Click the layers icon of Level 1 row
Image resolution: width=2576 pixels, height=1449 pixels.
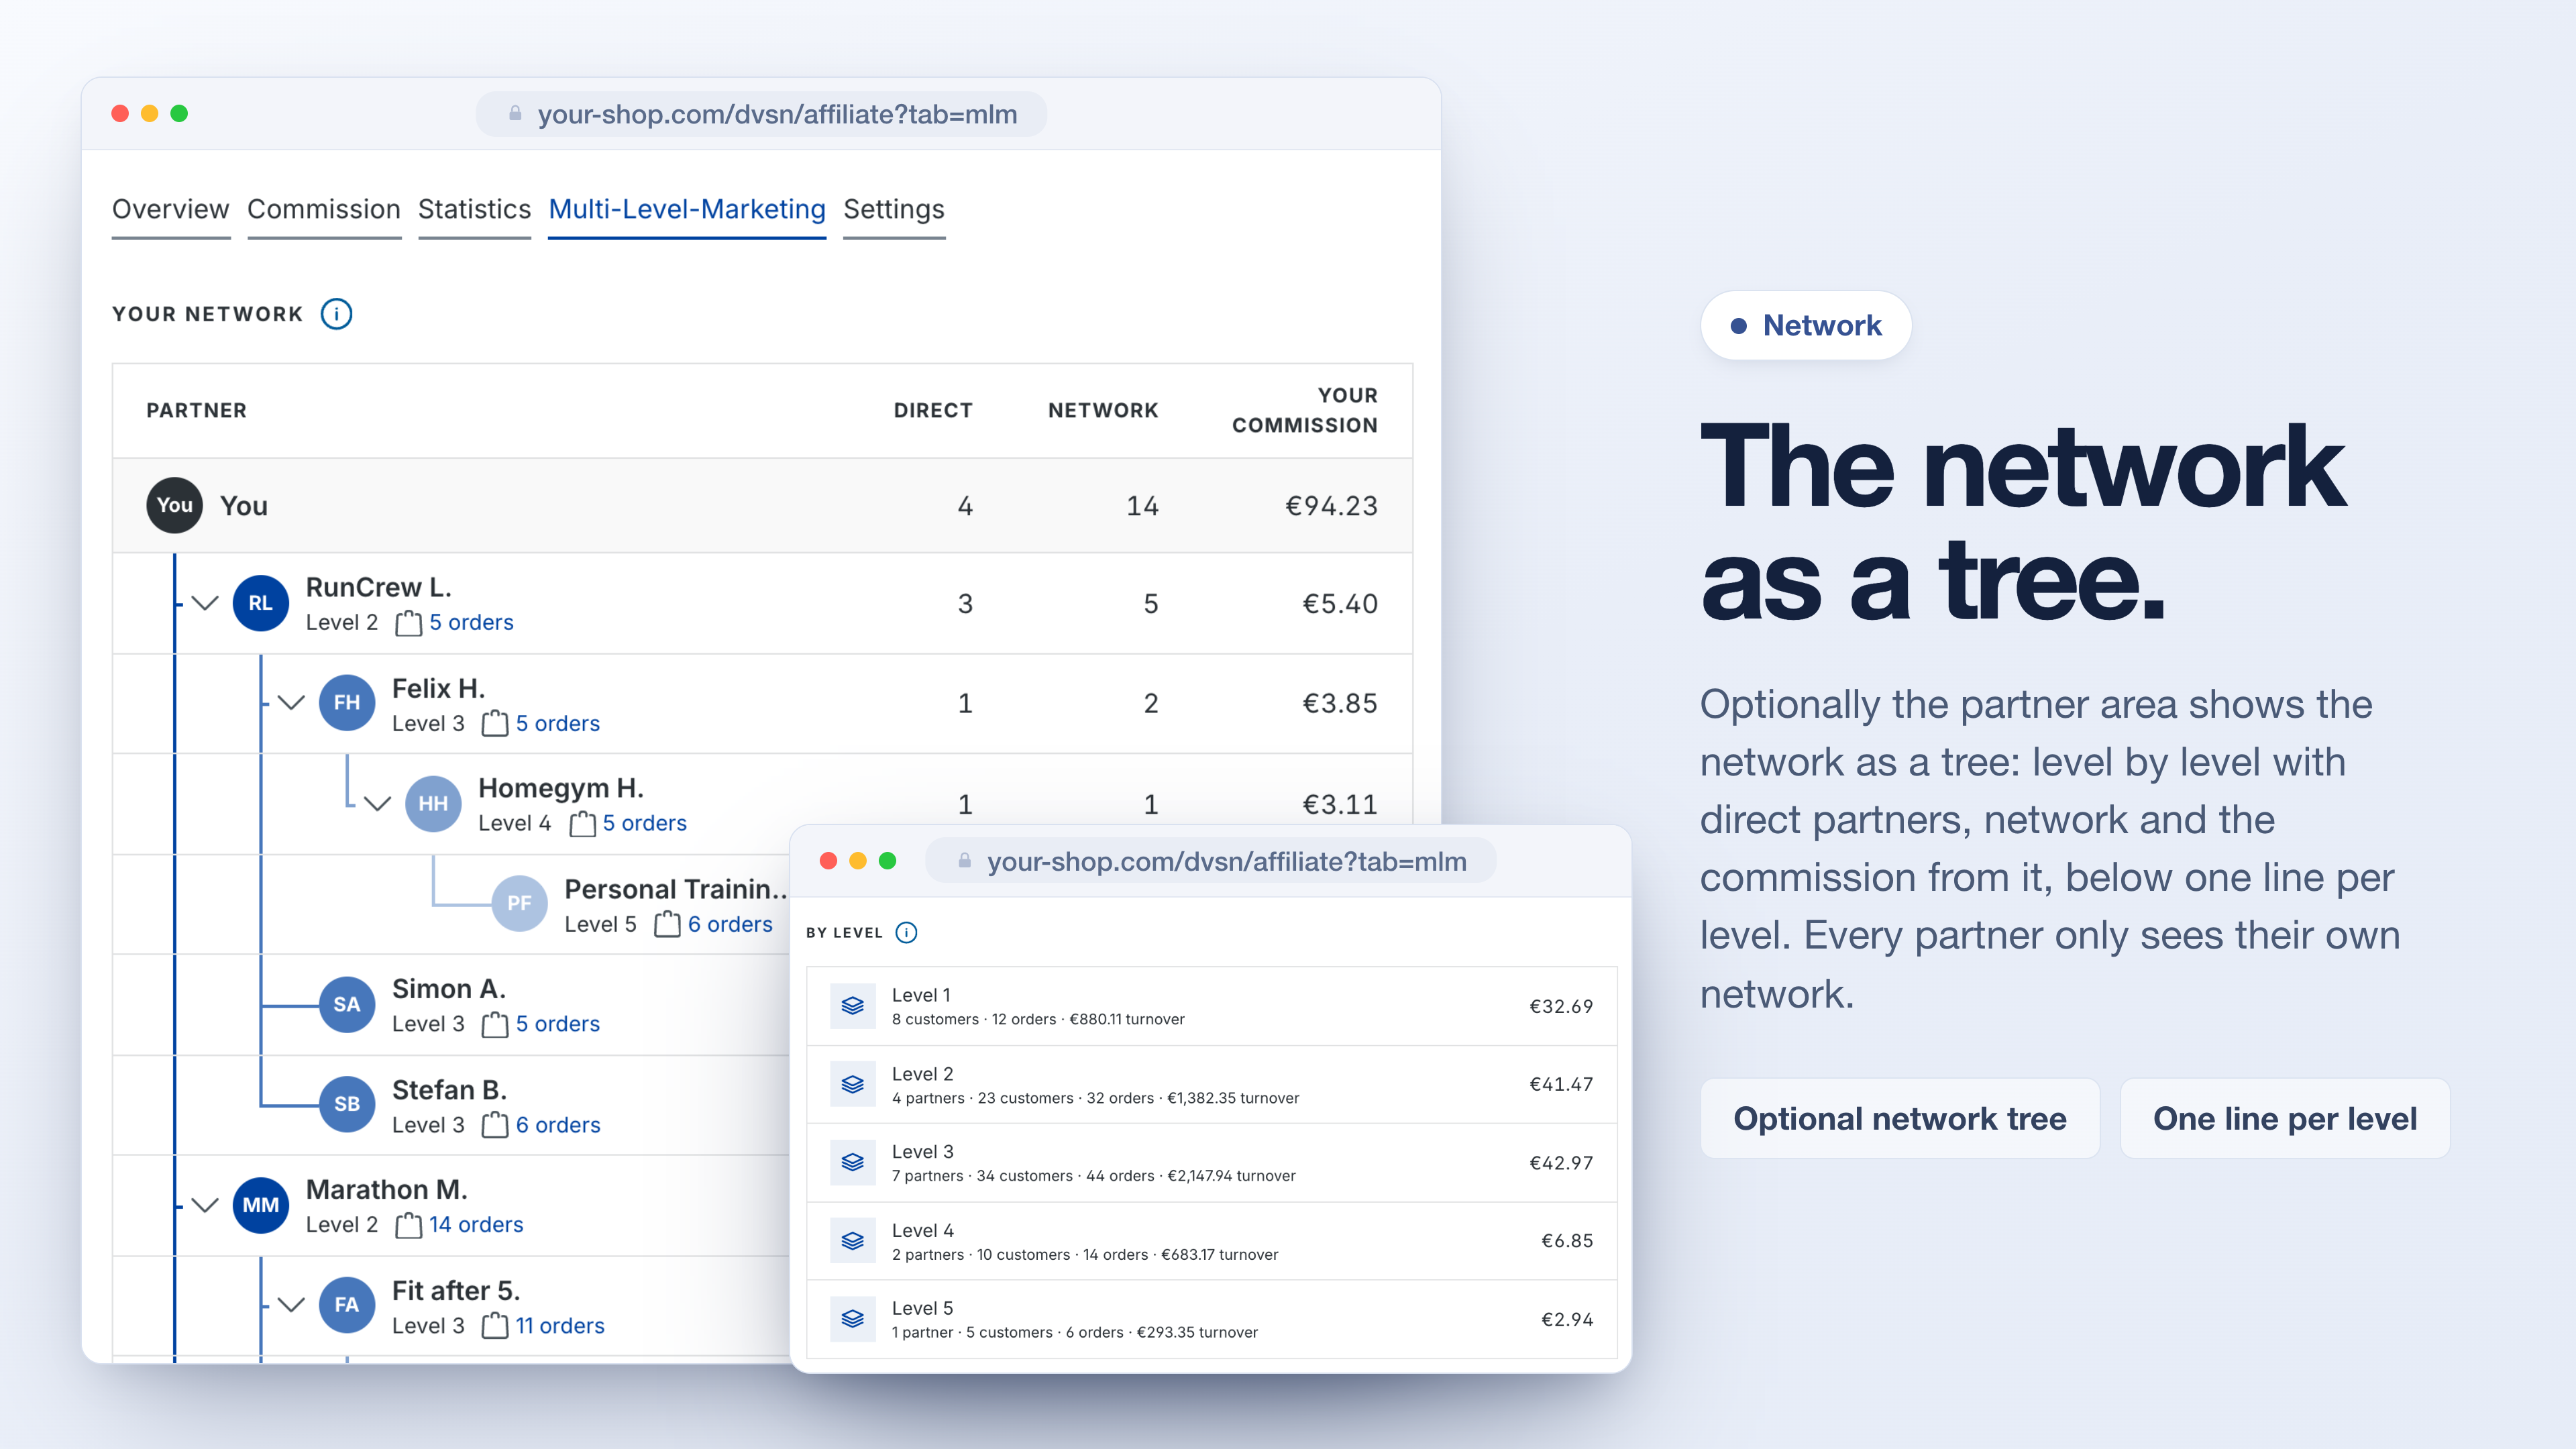(853, 1006)
